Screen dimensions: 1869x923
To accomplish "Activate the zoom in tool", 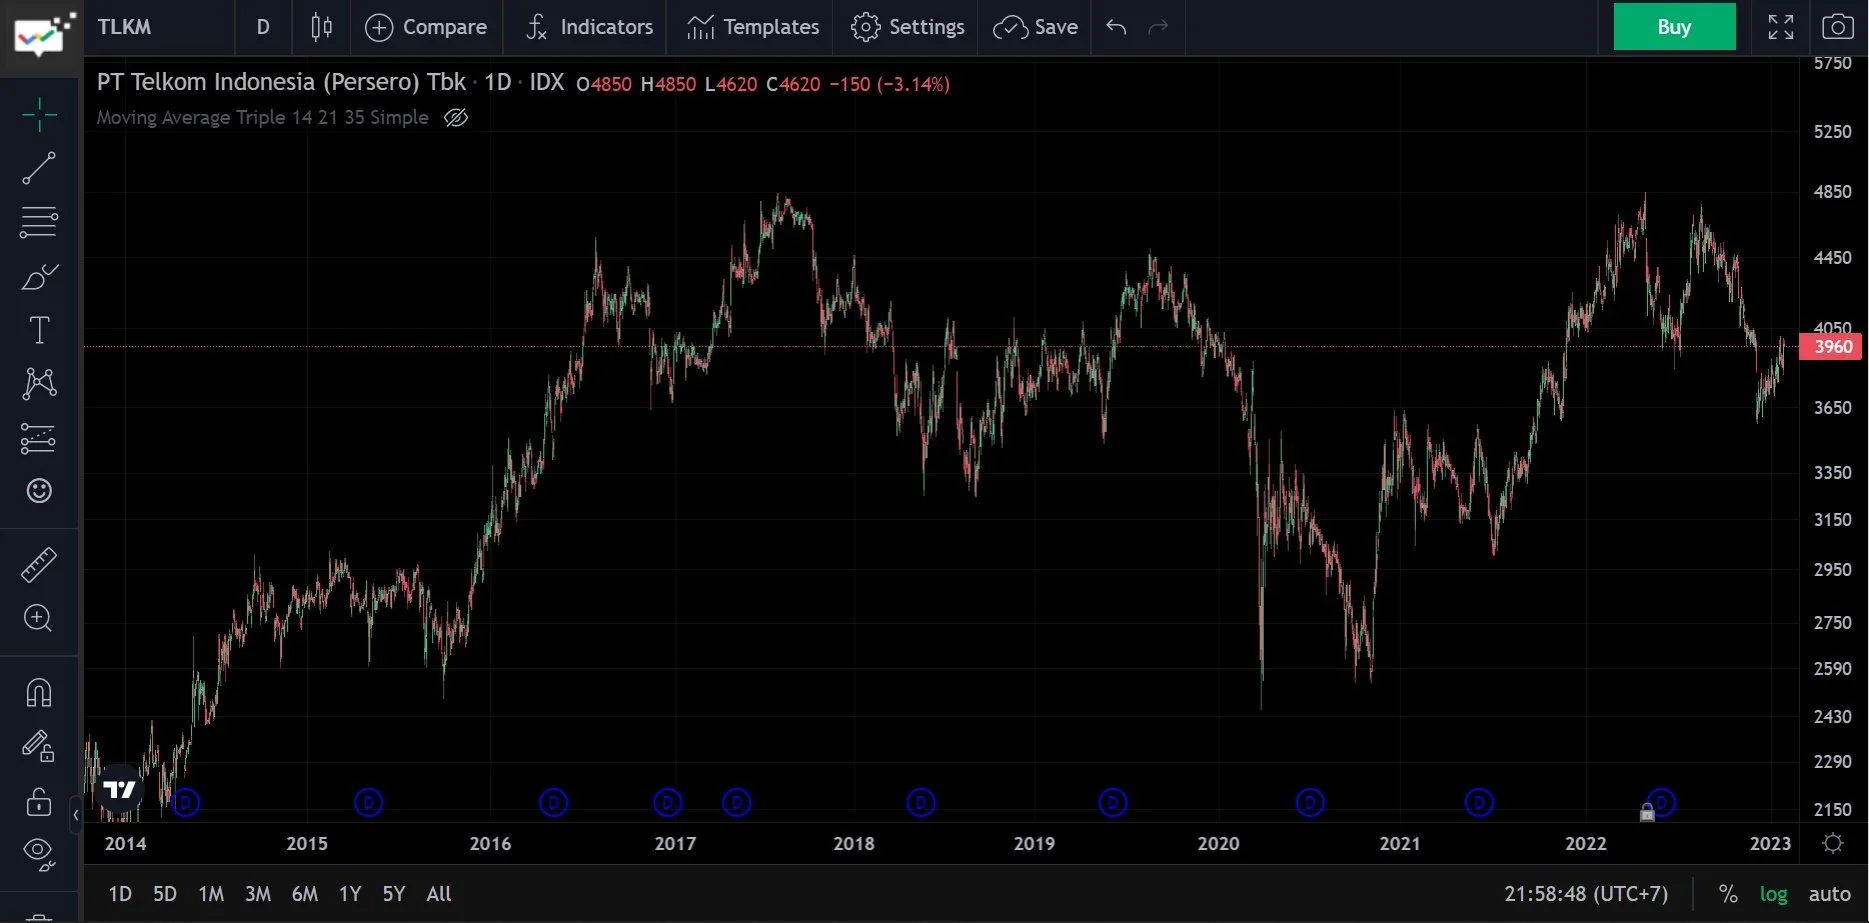I will tap(39, 618).
